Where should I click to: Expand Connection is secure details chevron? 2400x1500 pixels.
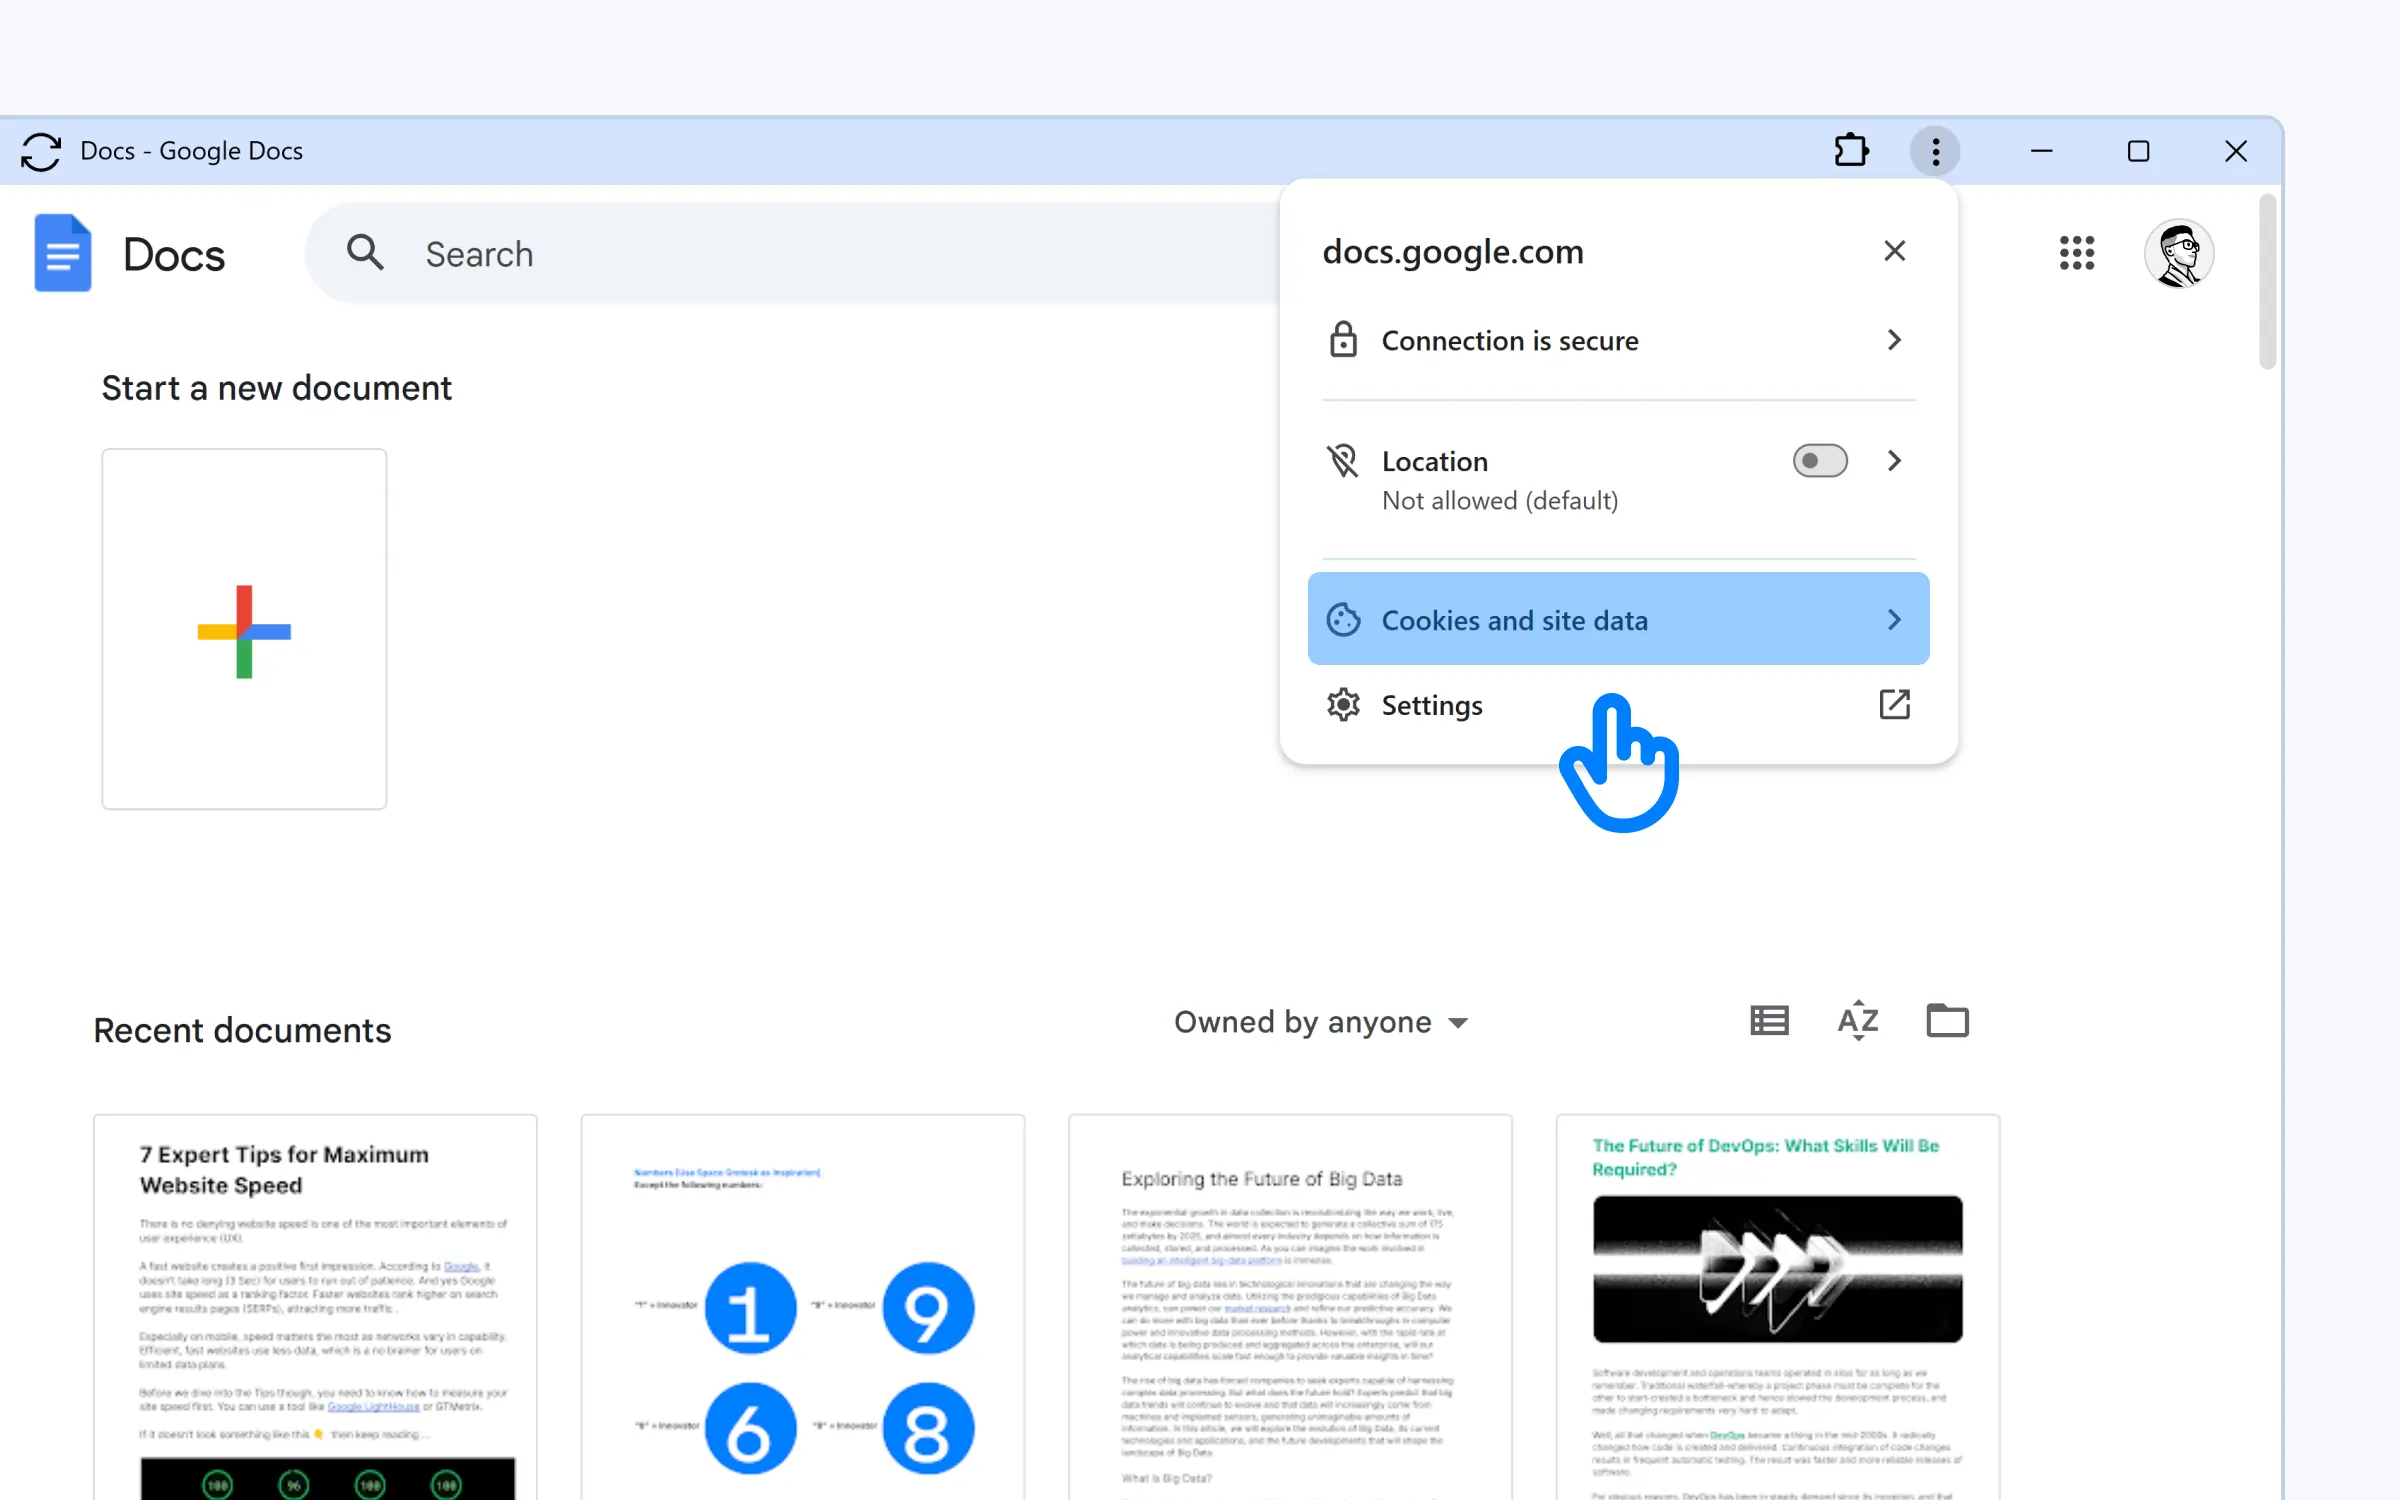coord(1894,340)
